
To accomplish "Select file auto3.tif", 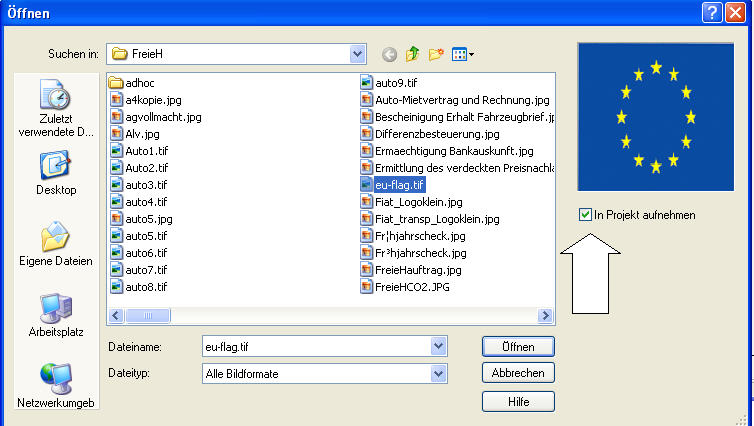I will [139, 185].
